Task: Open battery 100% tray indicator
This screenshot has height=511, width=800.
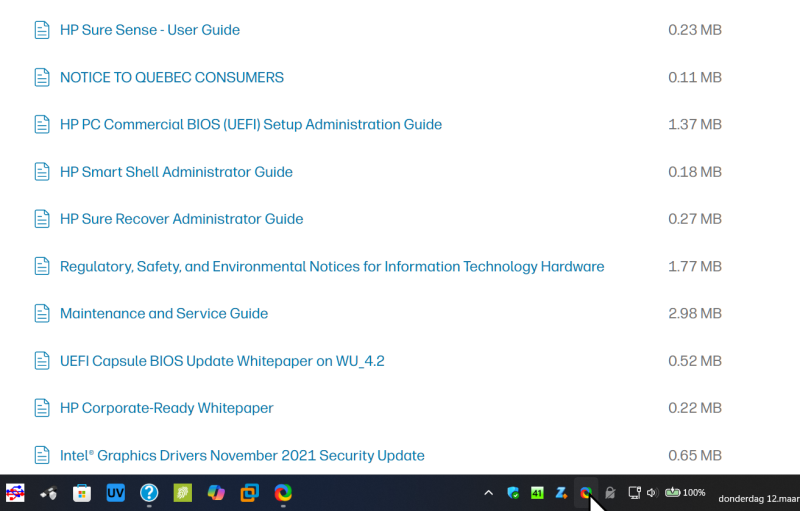Action: 685,493
